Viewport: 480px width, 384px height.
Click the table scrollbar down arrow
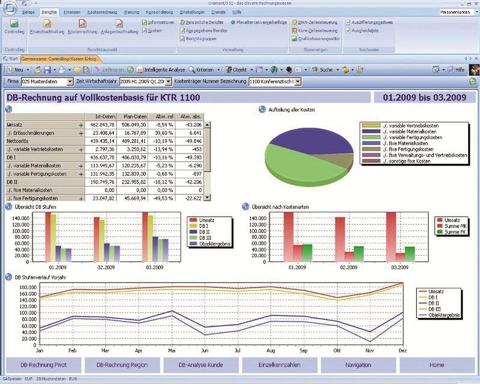tap(207, 198)
